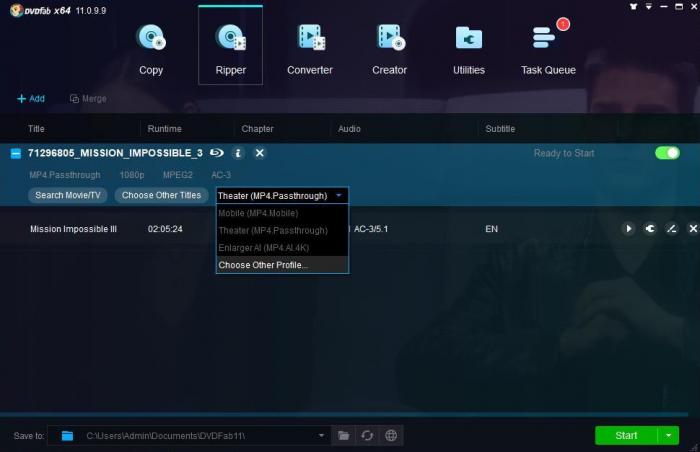
Task: Click the Runtime column header
Action: [x=164, y=129]
